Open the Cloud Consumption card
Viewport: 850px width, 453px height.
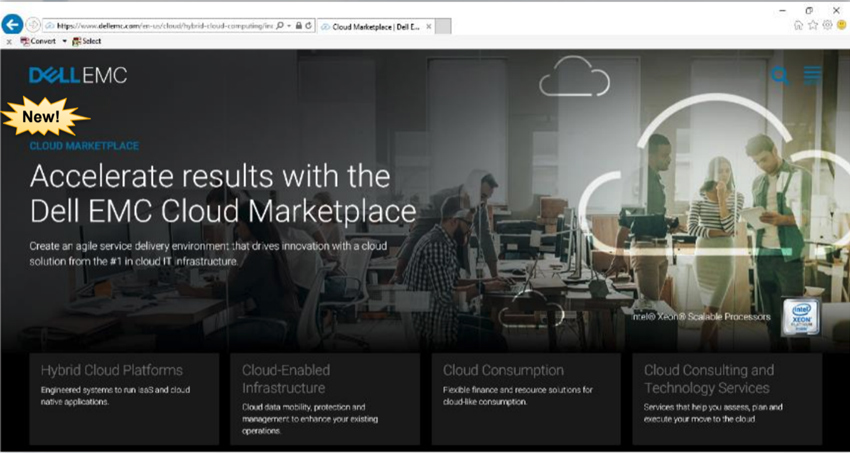(x=526, y=399)
